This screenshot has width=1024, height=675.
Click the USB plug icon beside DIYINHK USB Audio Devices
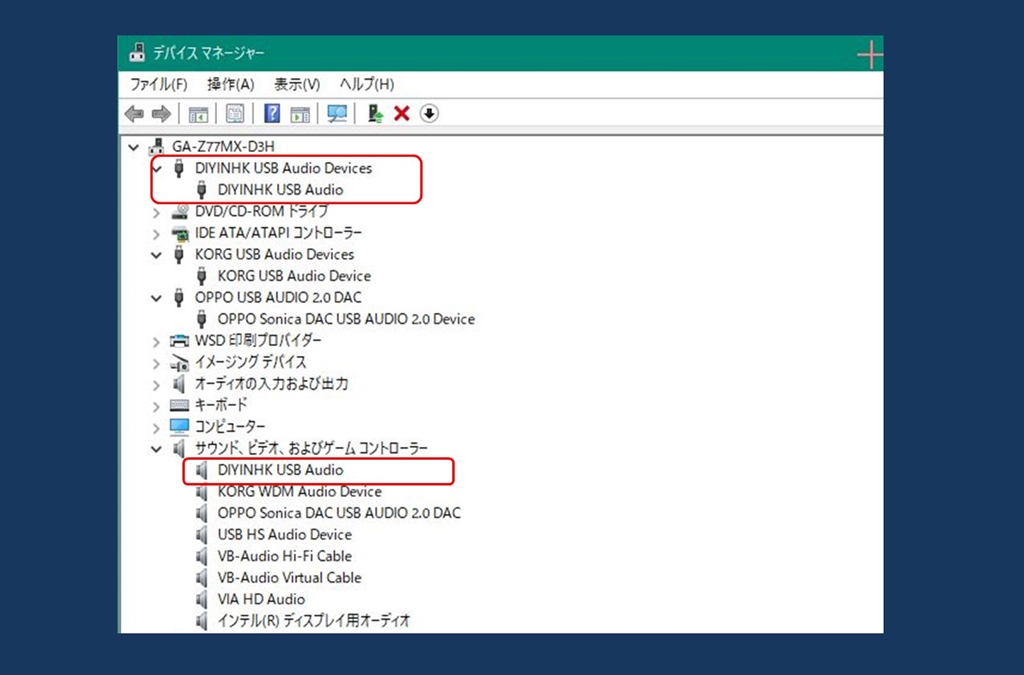pos(179,168)
